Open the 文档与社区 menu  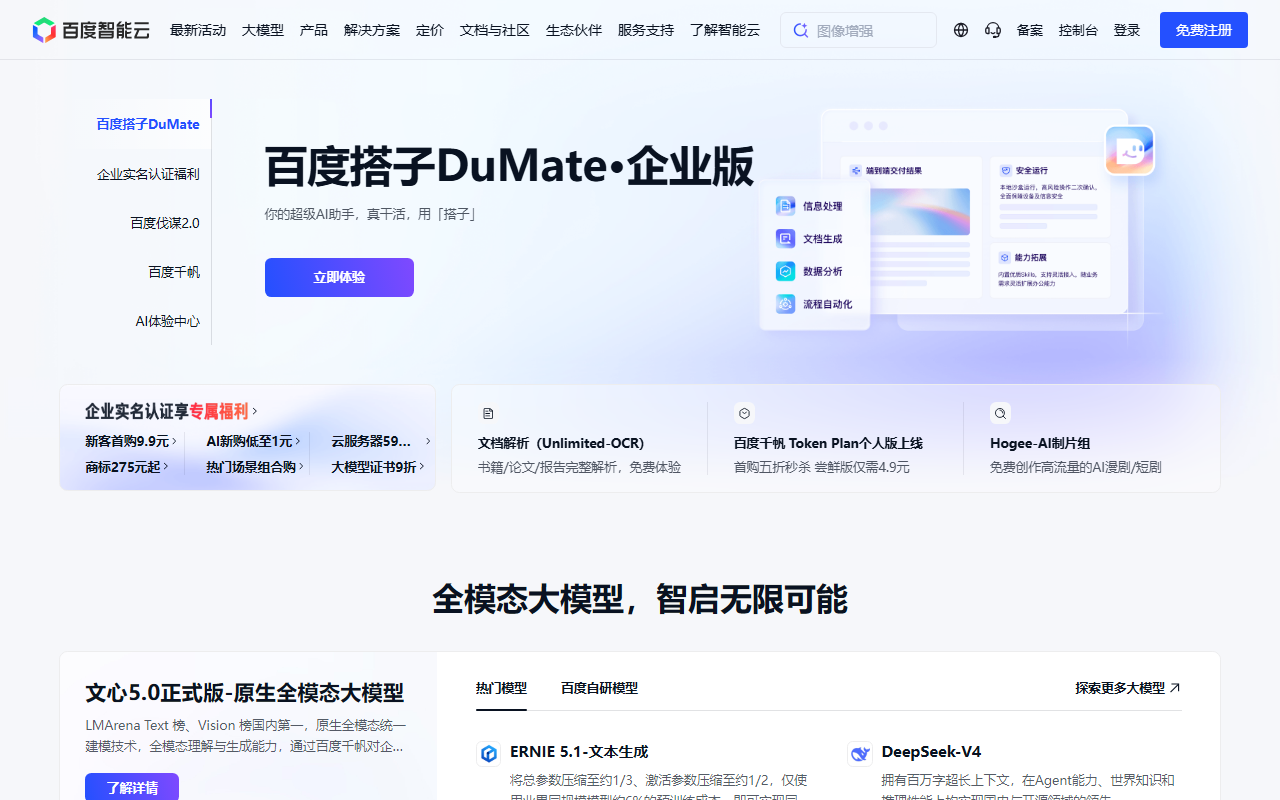(495, 30)
